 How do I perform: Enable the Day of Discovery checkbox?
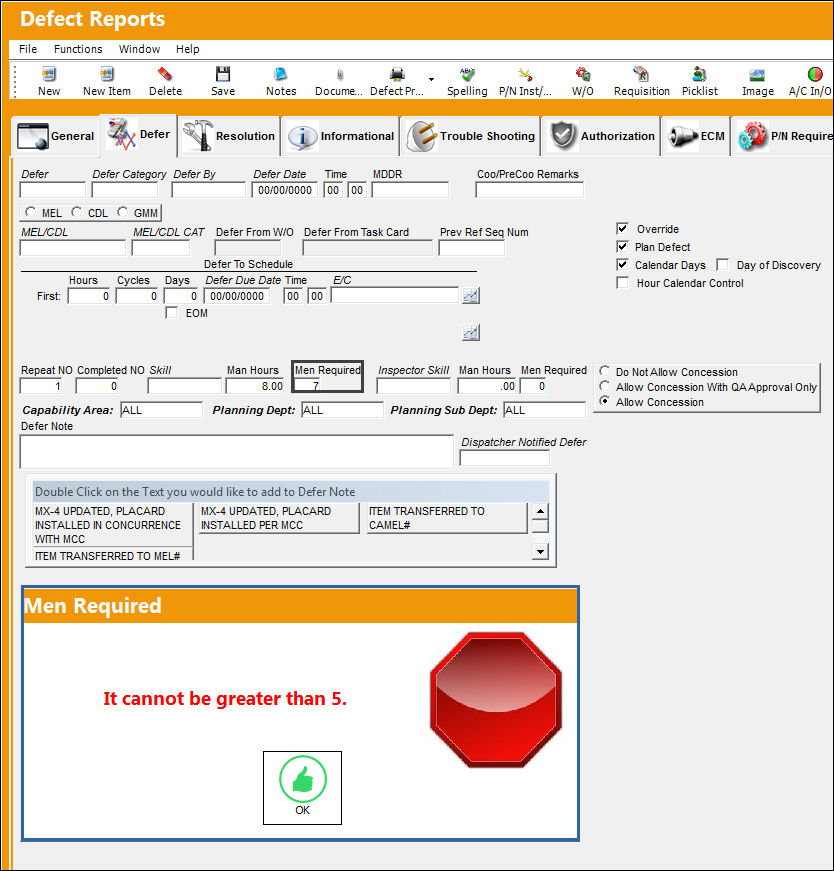[x=722, y=264]
